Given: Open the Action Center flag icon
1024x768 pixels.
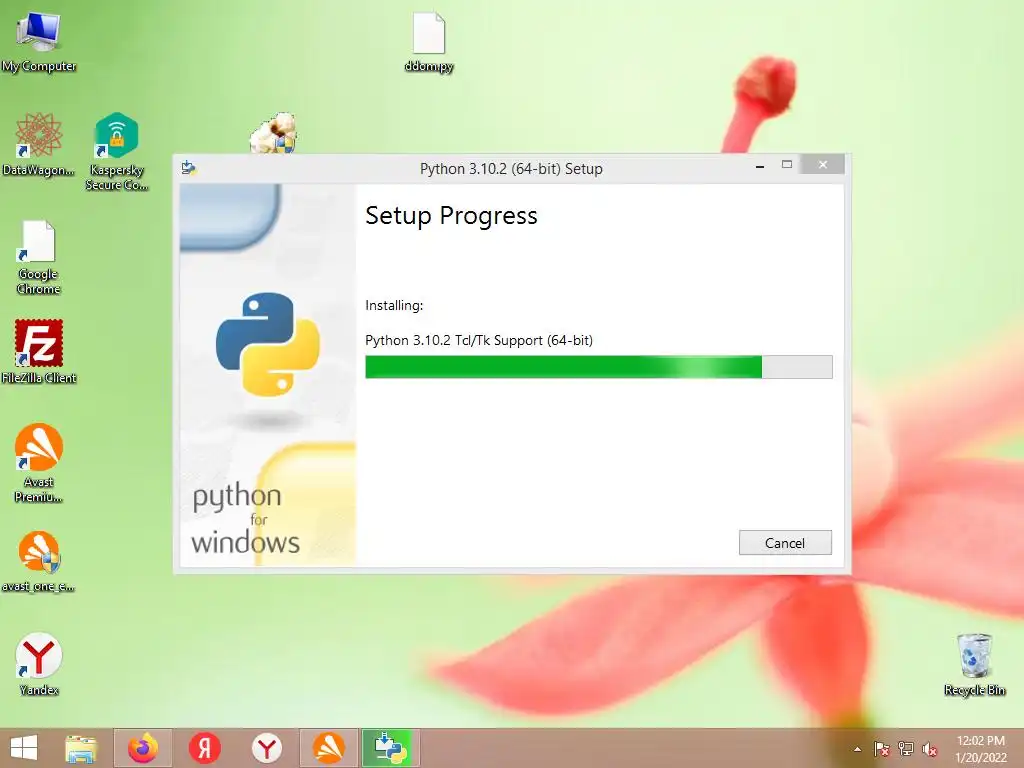Looking at the screenshot, I should 882,749.
